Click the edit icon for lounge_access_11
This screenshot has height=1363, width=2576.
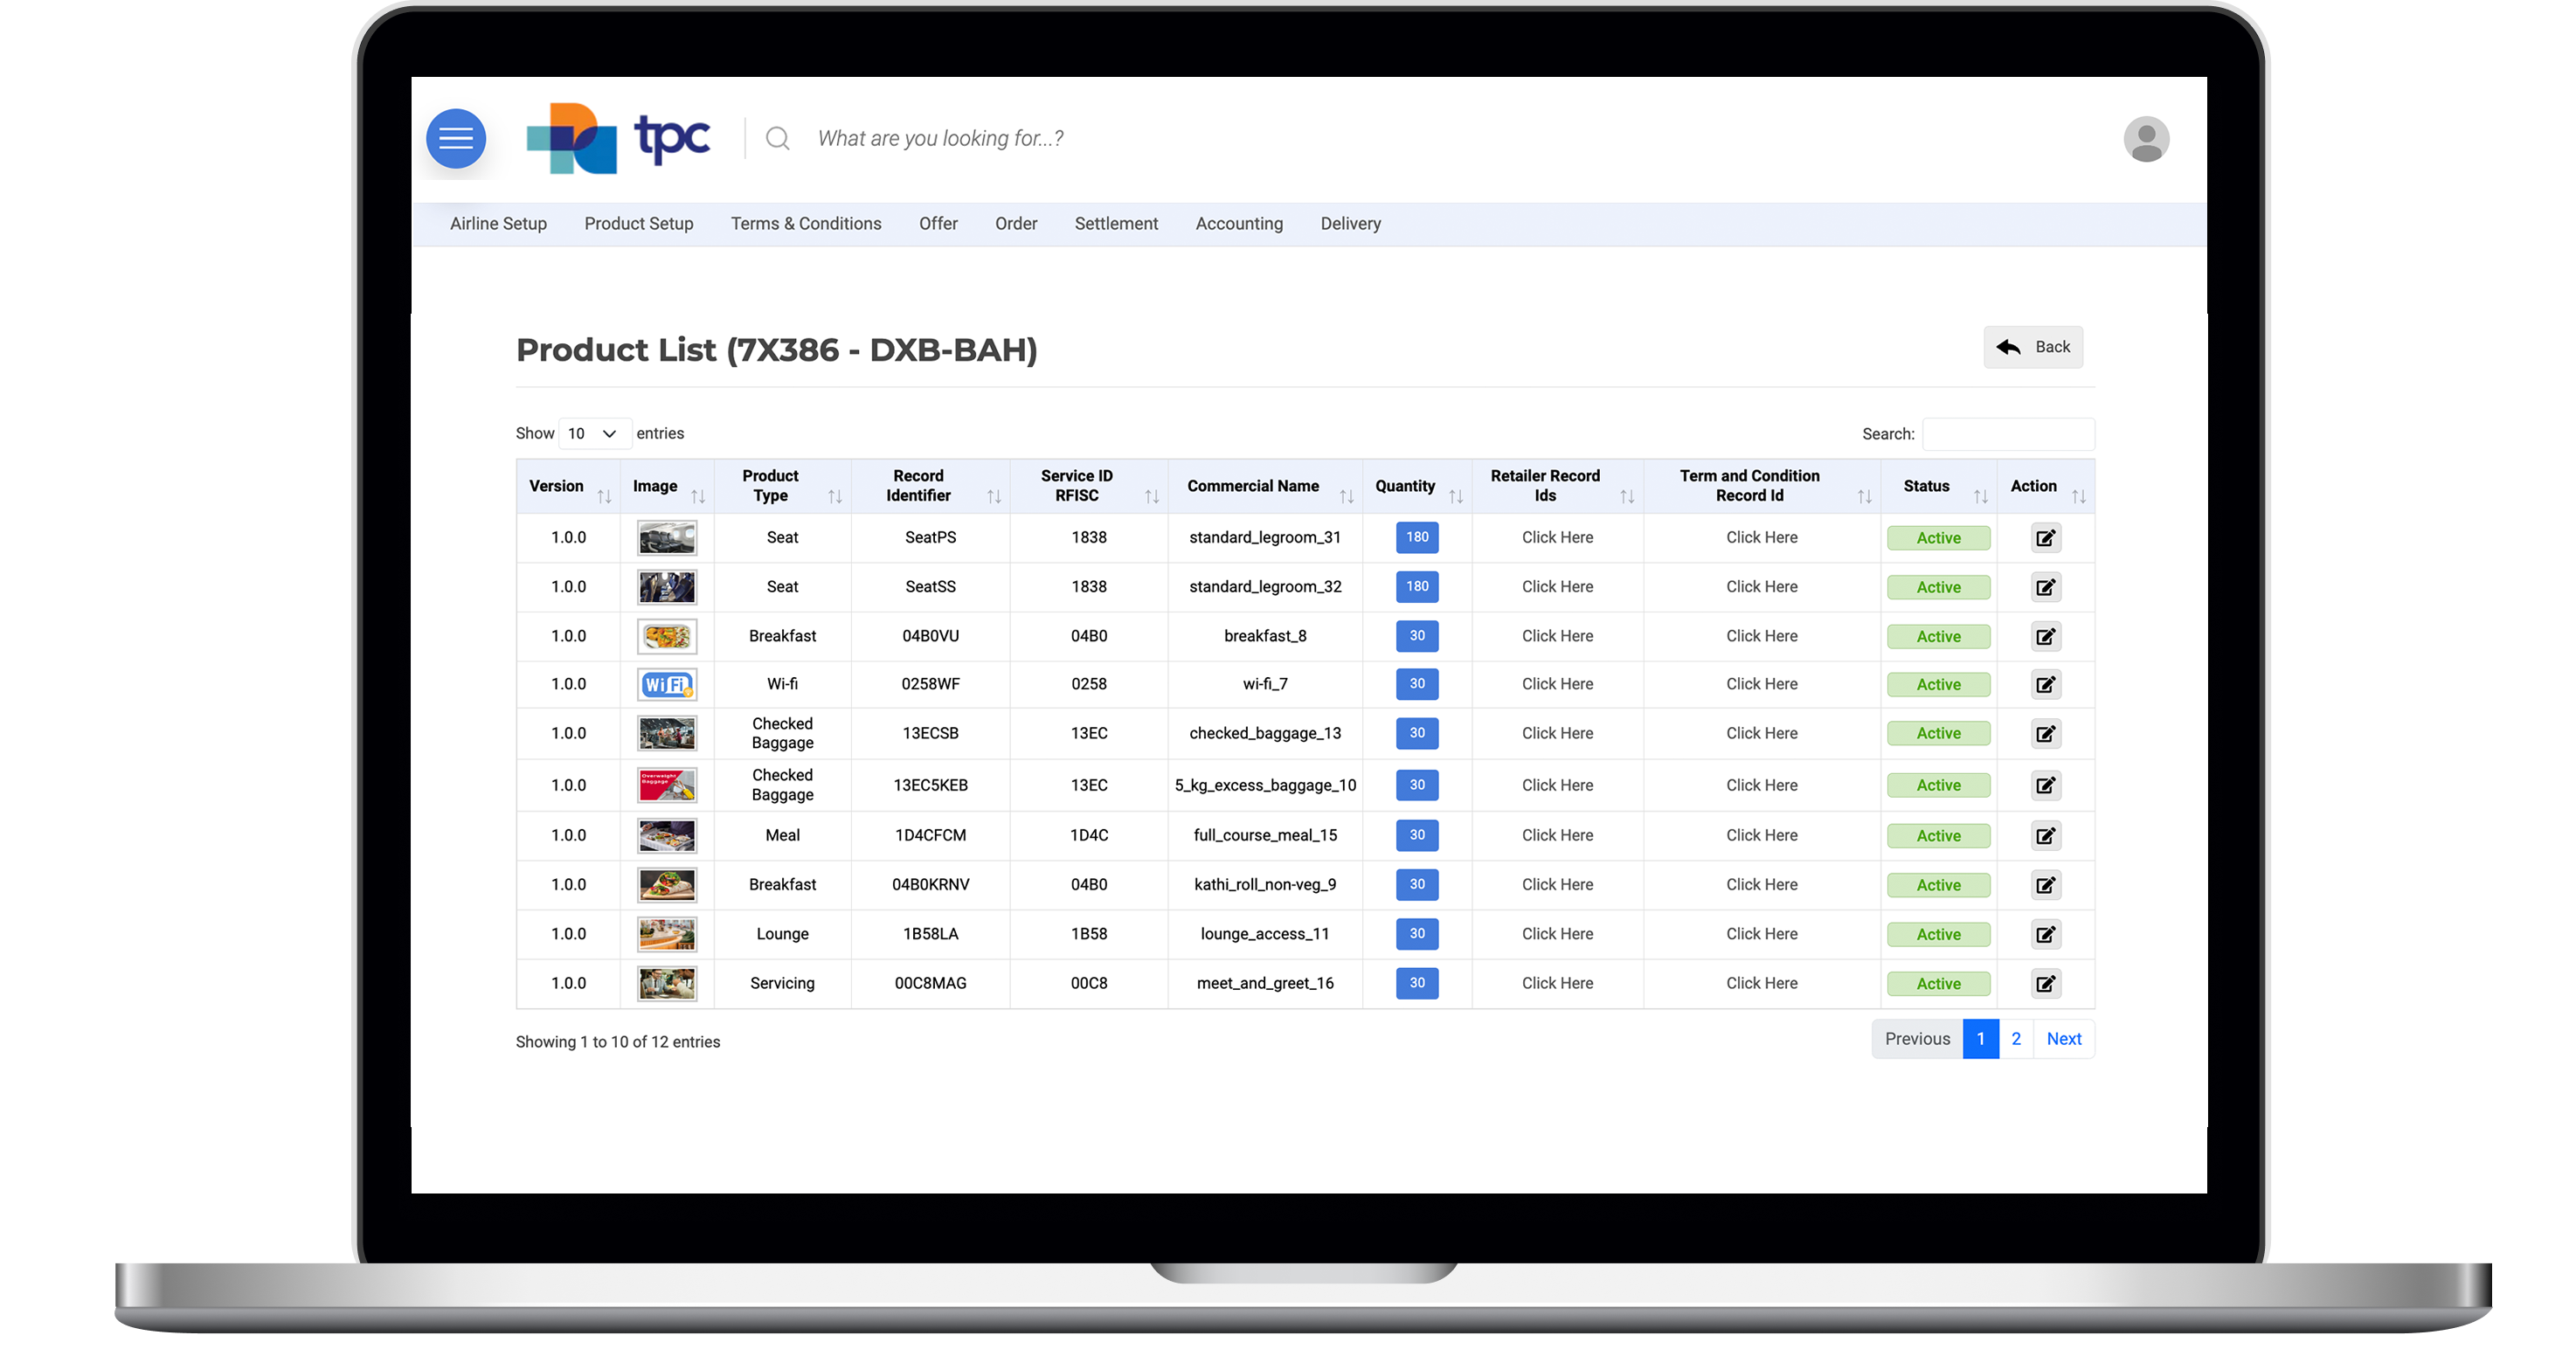click(x=2045, y=934)
